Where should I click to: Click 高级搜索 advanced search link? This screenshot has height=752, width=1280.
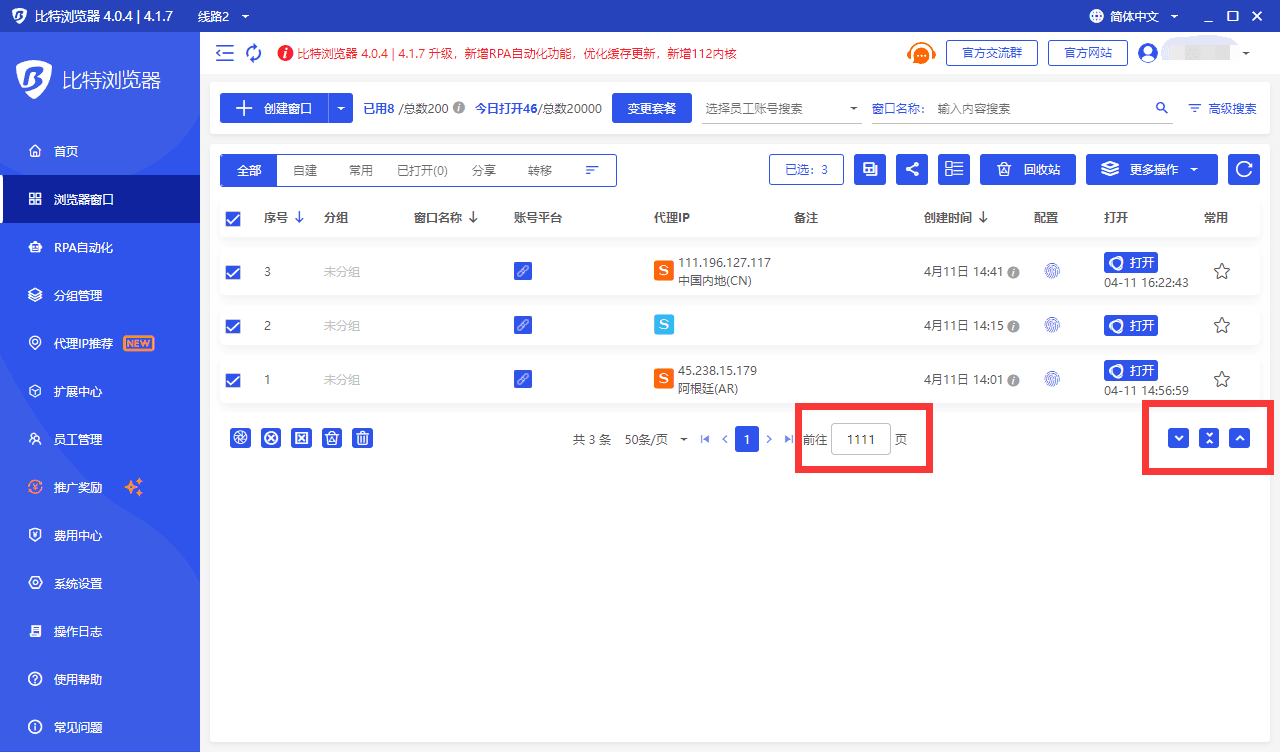click(1222, 108)
